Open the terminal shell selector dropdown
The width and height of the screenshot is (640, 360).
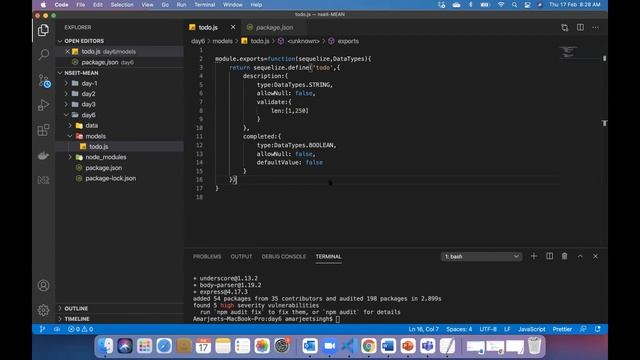481,256
